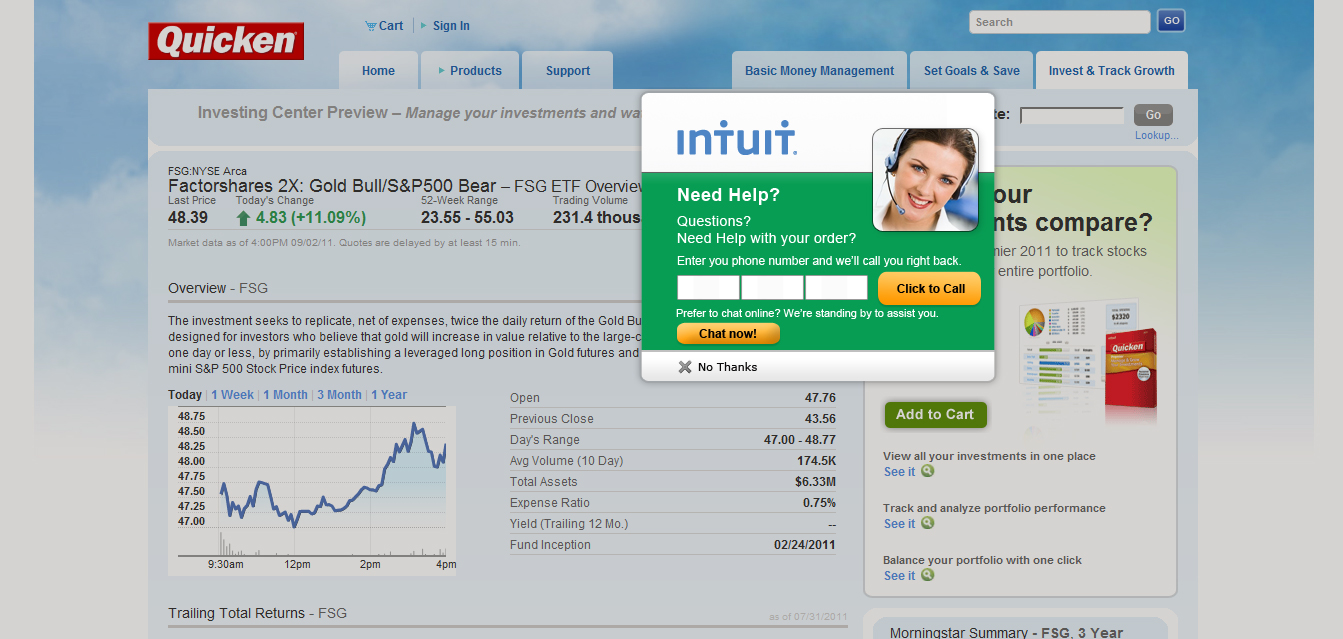Screen dimensions: 1343x639
Task: Open the Invest & Track Growth tab
Action: coord(1111,71)
